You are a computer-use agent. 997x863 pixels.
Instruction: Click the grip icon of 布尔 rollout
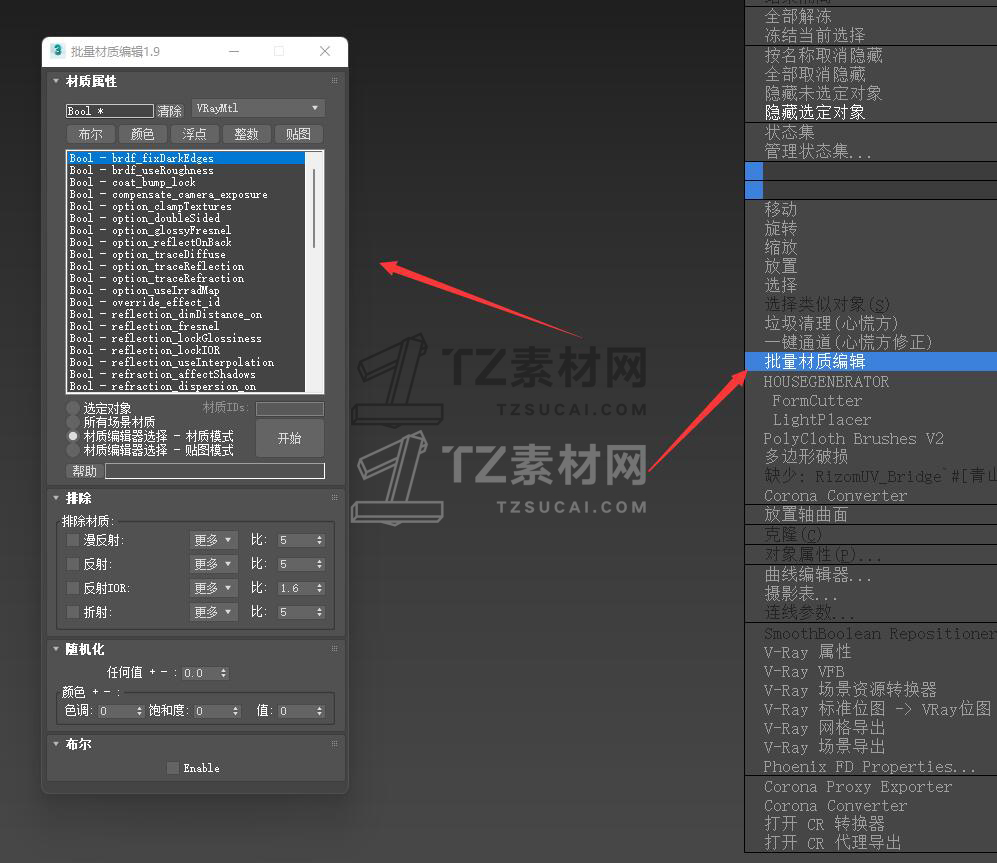pyautogui.click(x=334, y=743)
